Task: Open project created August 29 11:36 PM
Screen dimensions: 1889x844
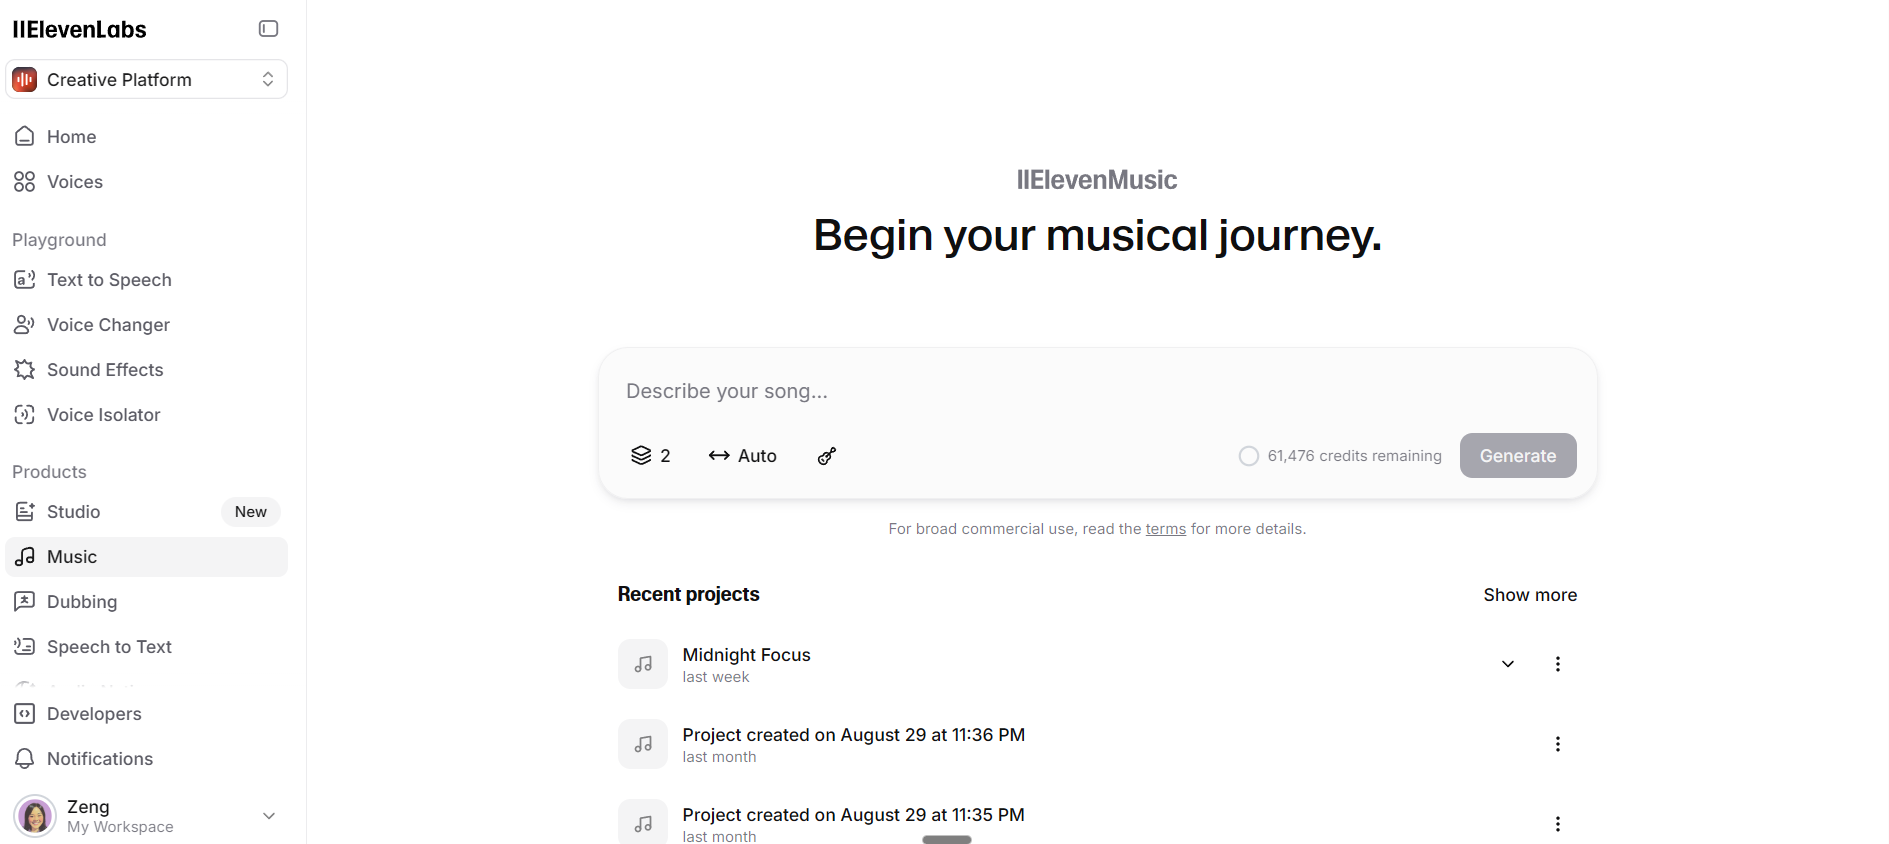Action: 854,735
